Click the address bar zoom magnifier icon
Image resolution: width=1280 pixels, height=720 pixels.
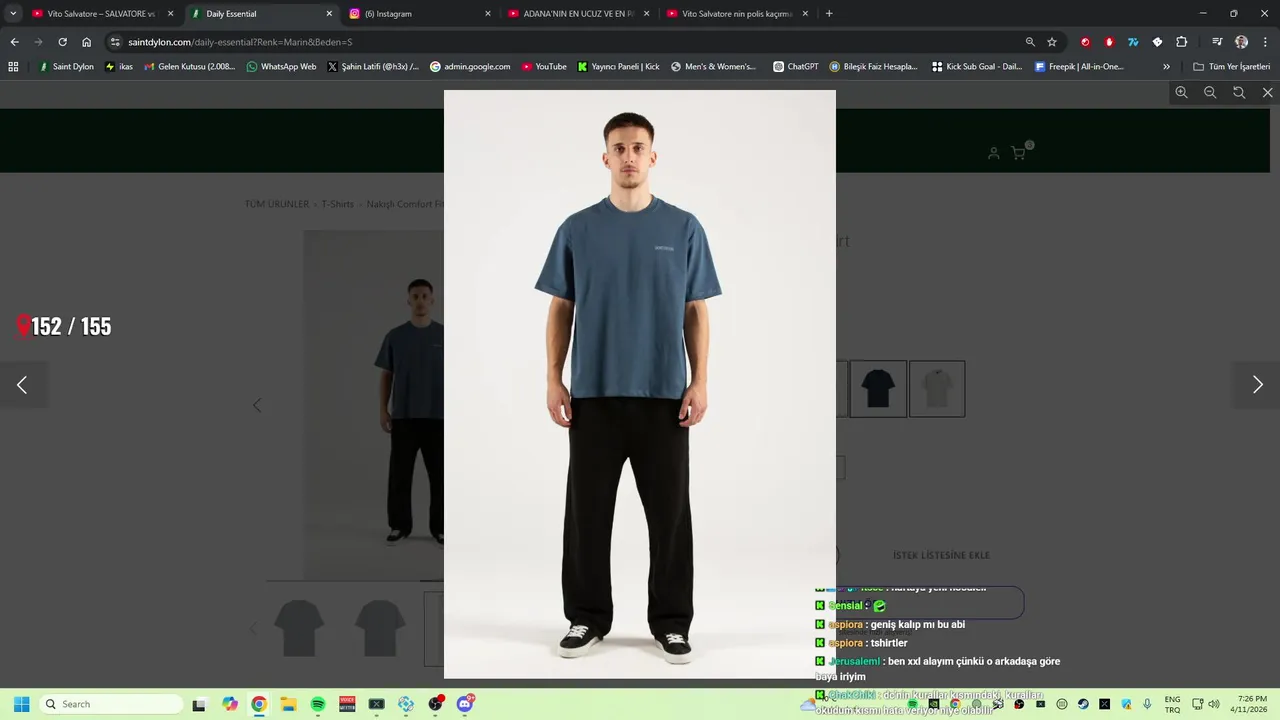1030,42
